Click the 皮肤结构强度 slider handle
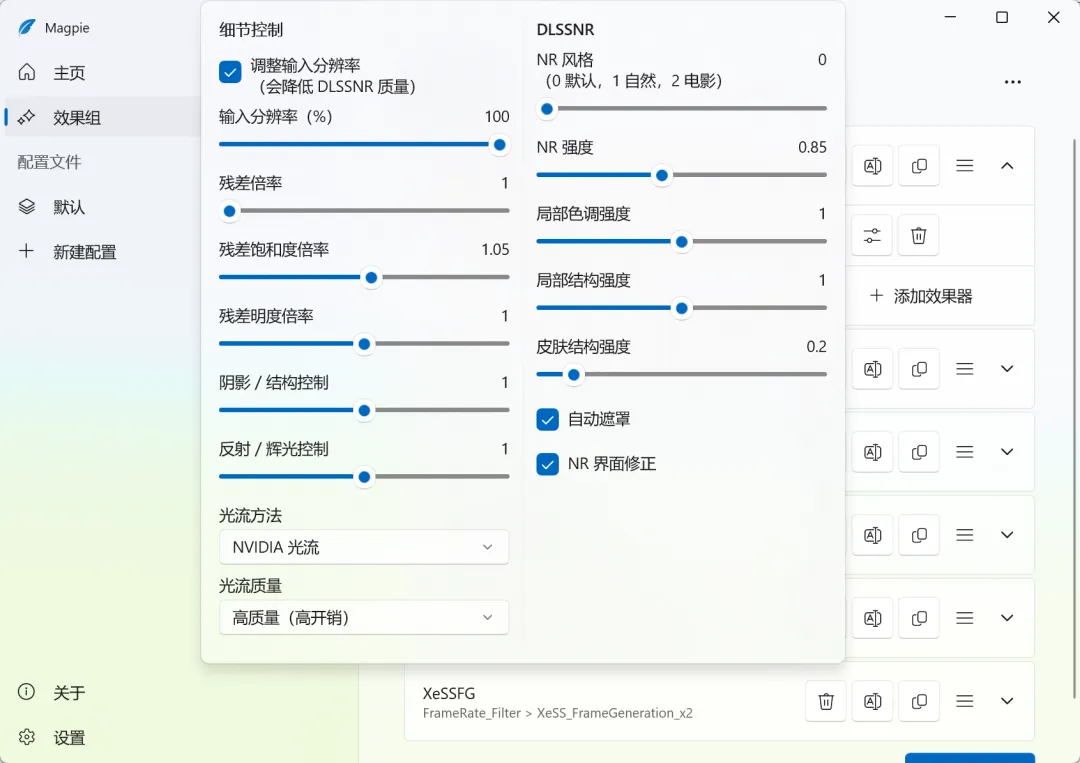Screen dimensions: 1080x763 click(573, 375)
